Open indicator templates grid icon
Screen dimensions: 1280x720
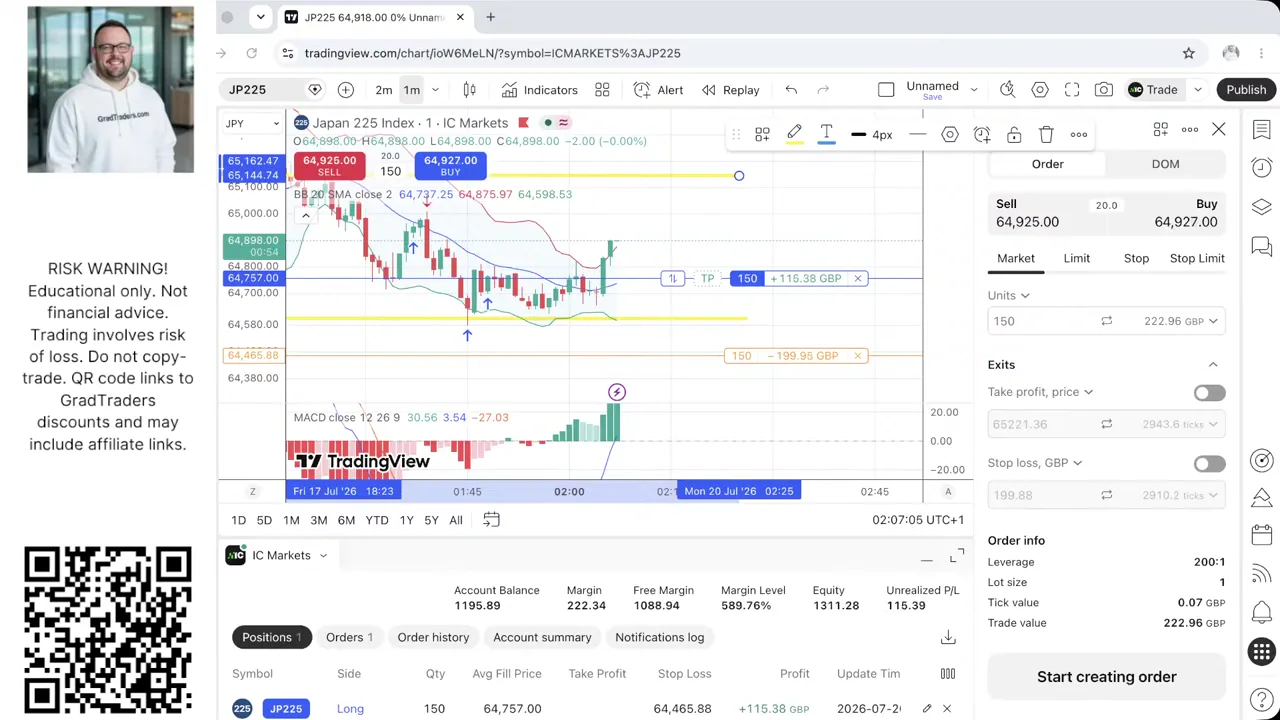point(602,90)
